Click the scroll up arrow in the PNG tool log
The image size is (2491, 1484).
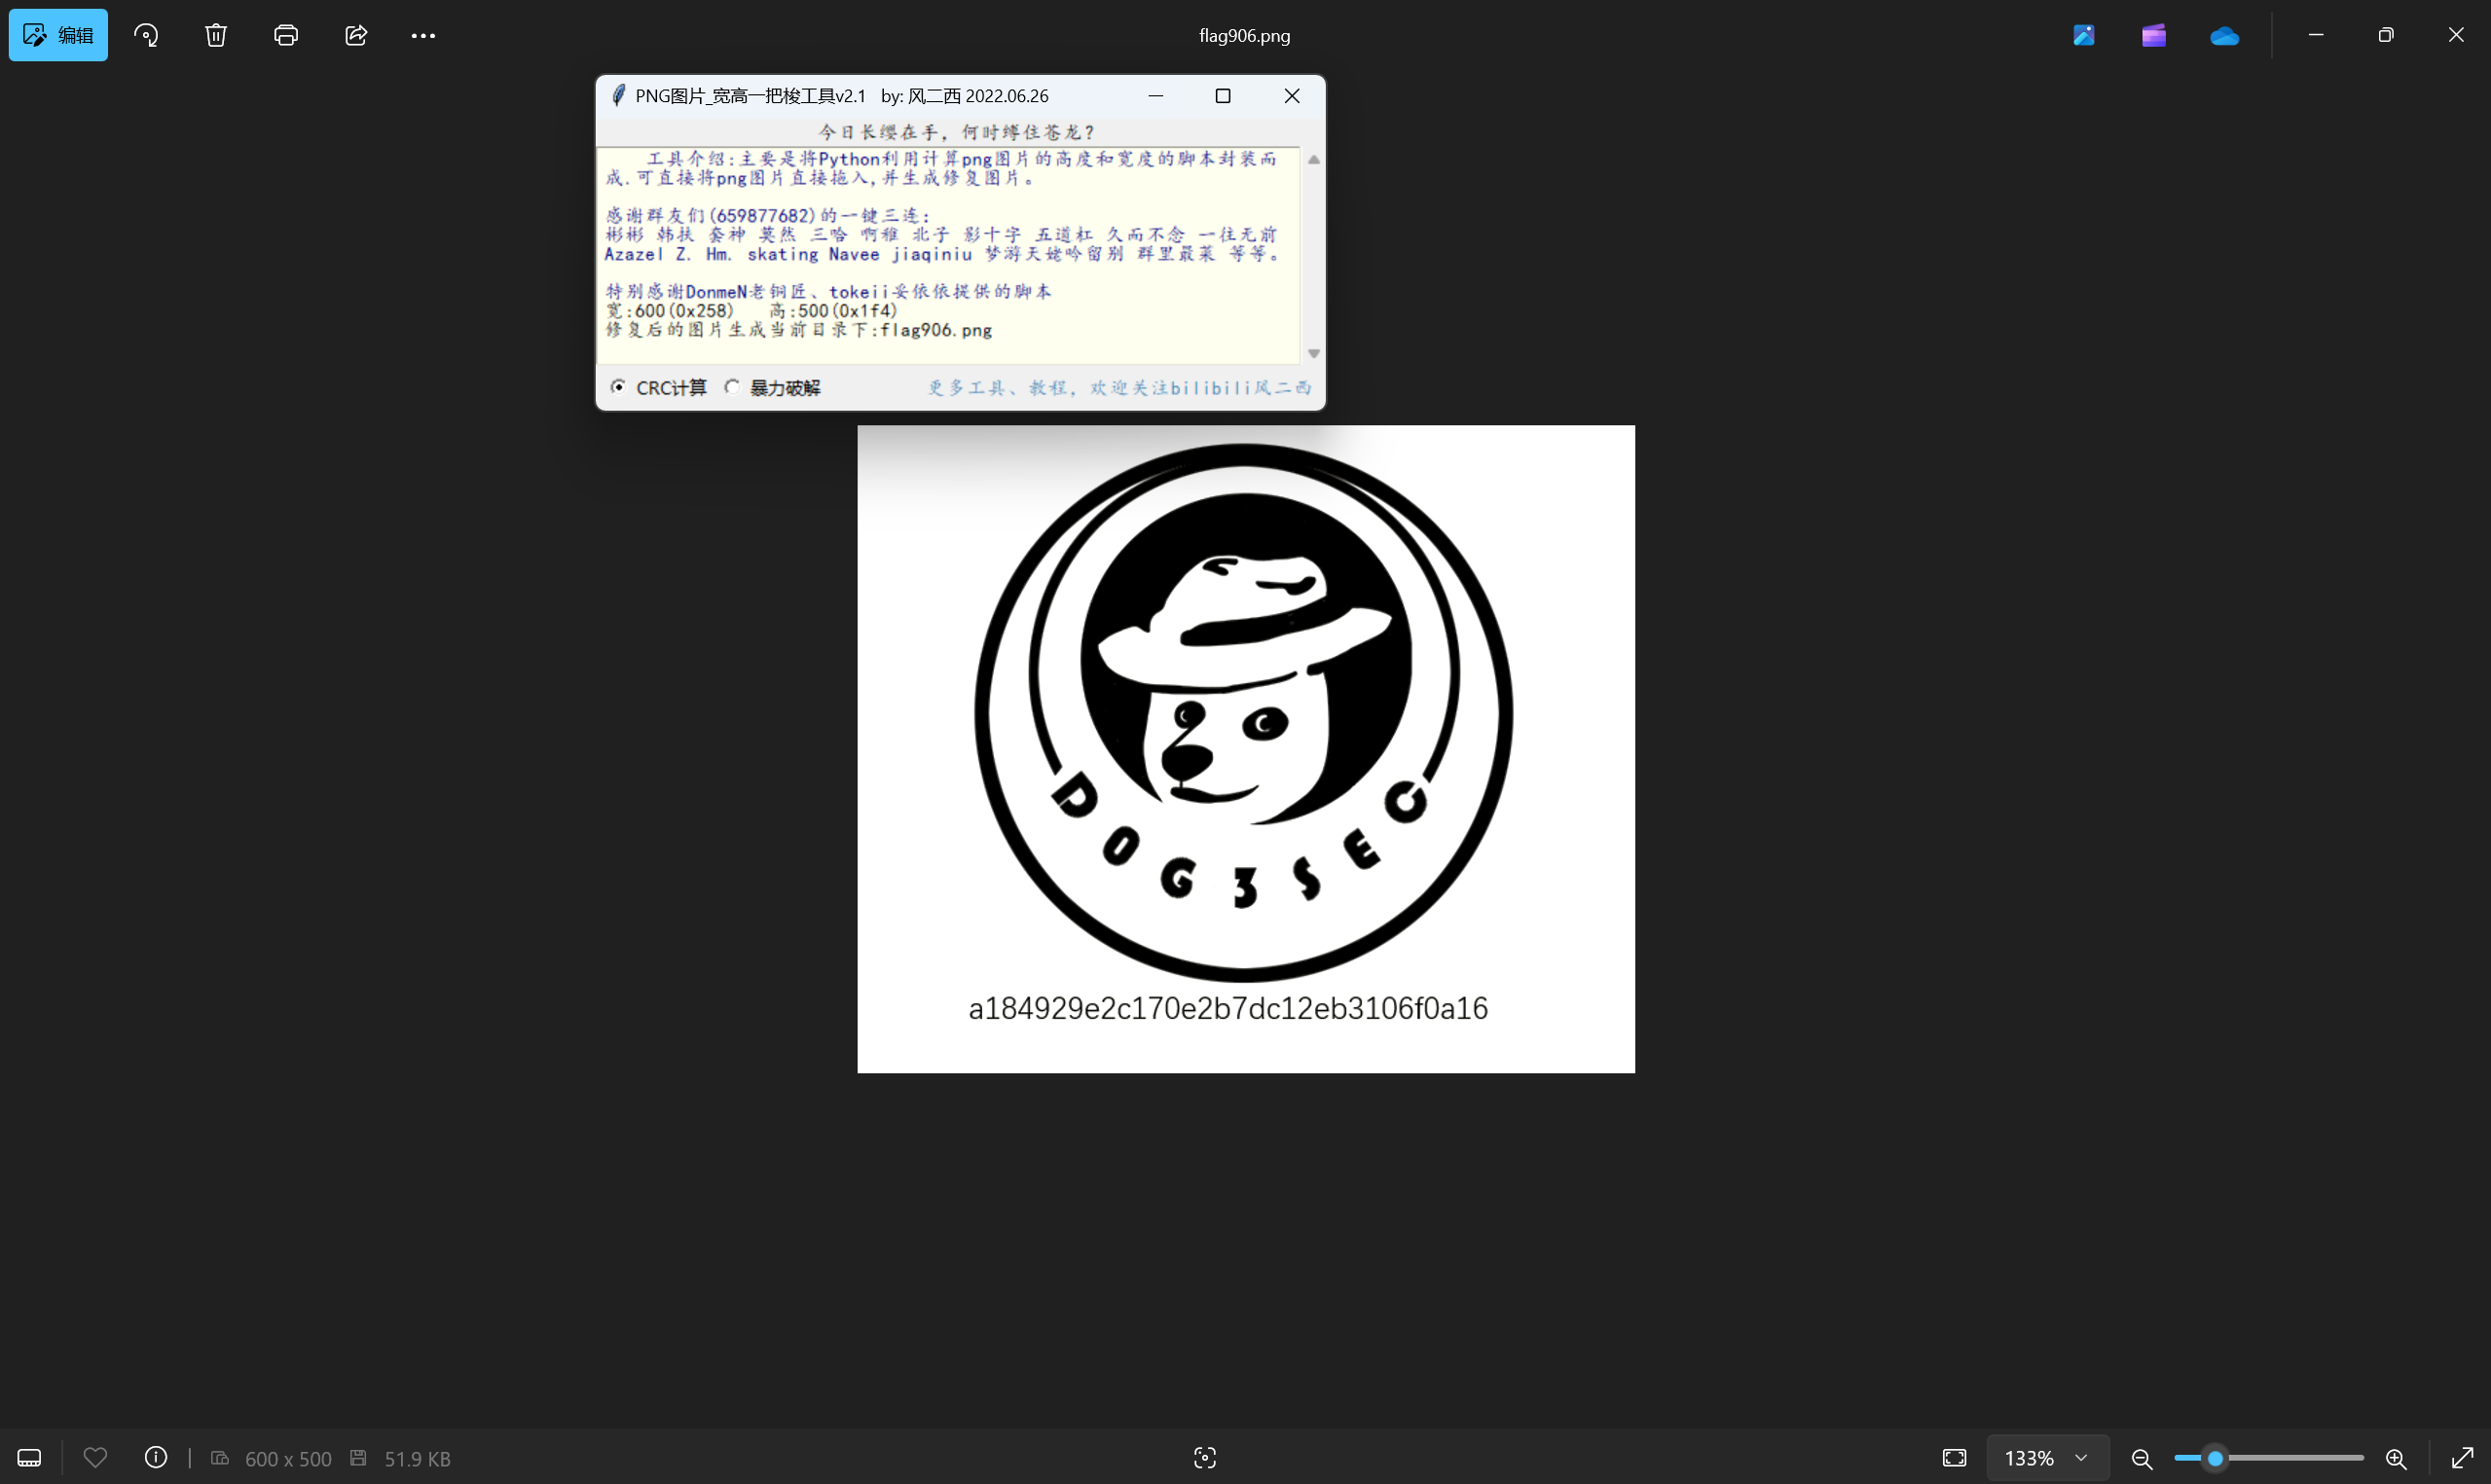click(x=1314, y=160)
